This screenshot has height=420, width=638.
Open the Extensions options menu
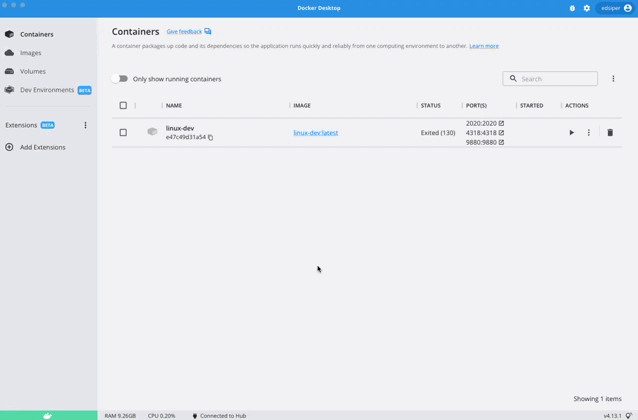85,126
